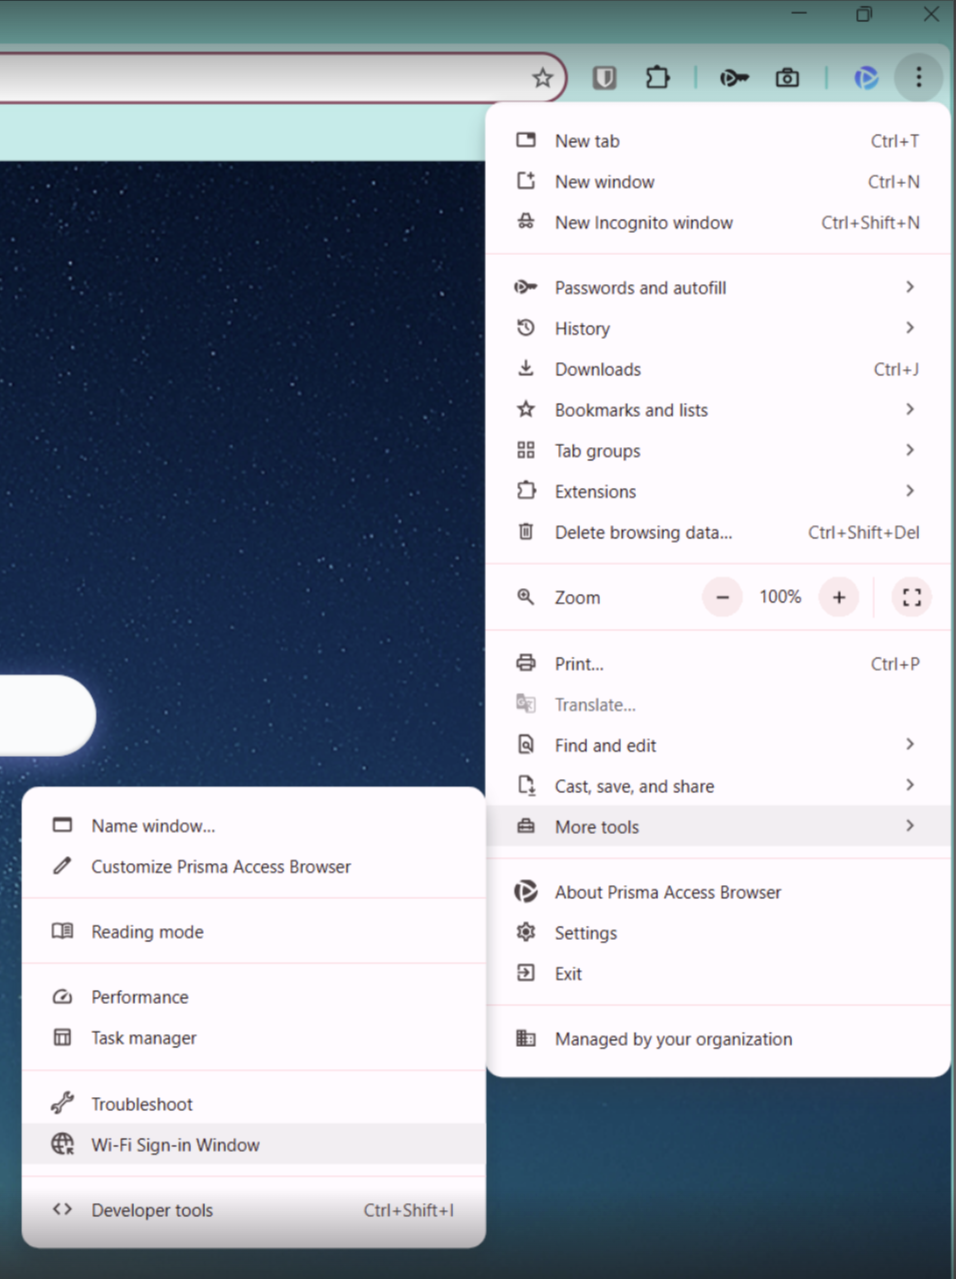Restore down the browser window

864,14
